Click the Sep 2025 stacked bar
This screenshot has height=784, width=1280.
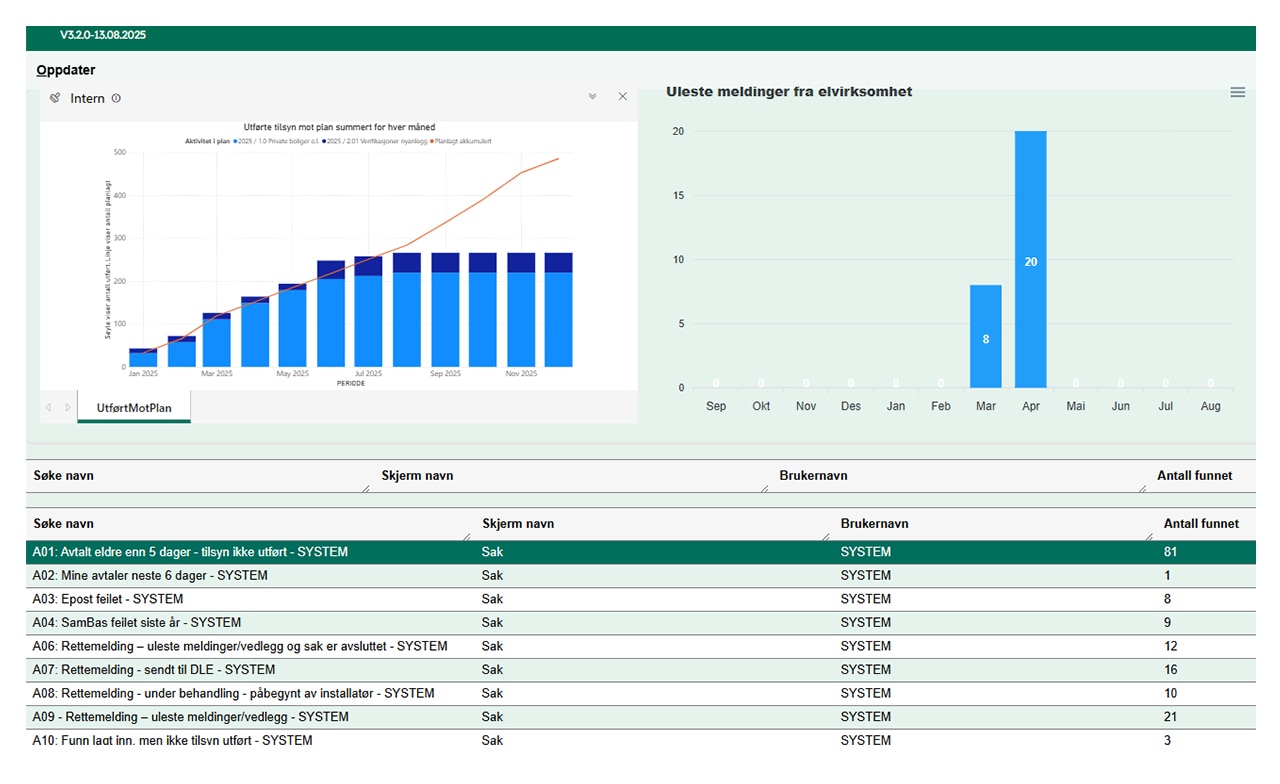point(444,310)
